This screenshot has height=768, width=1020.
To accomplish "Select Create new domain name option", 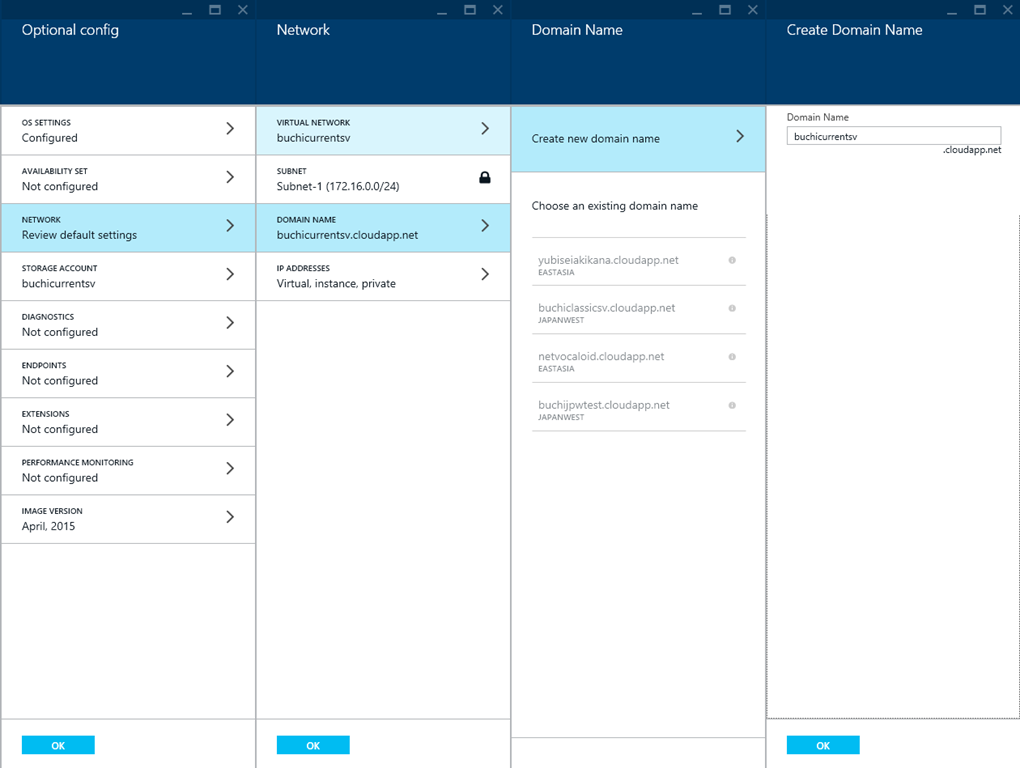I will coord(638,139).
